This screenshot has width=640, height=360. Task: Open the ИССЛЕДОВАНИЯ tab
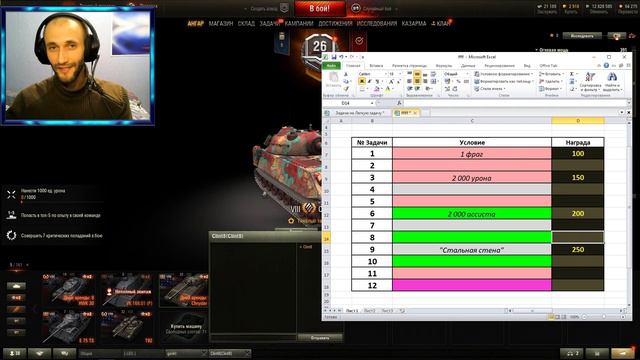coord(377,23)
